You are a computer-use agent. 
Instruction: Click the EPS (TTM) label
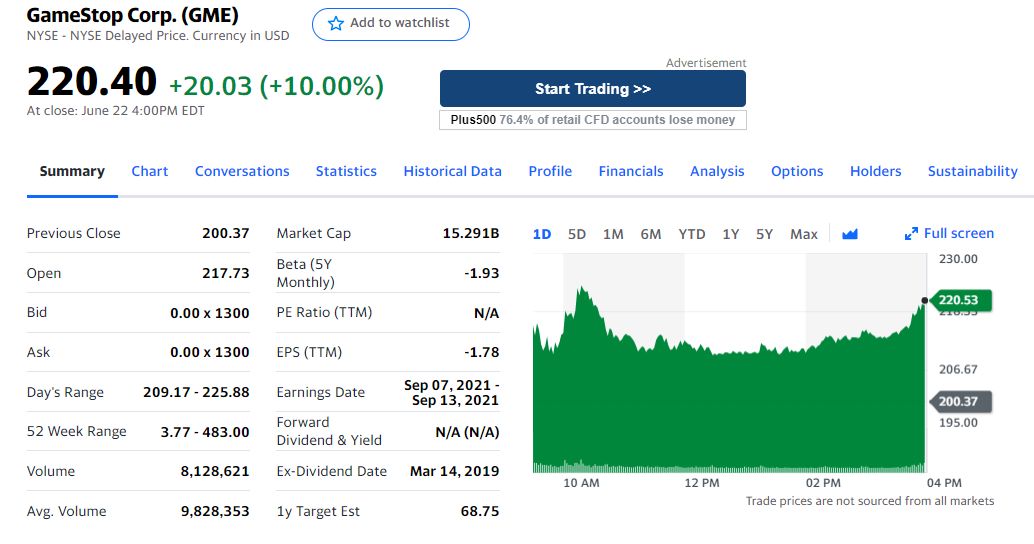click(309, 352)
